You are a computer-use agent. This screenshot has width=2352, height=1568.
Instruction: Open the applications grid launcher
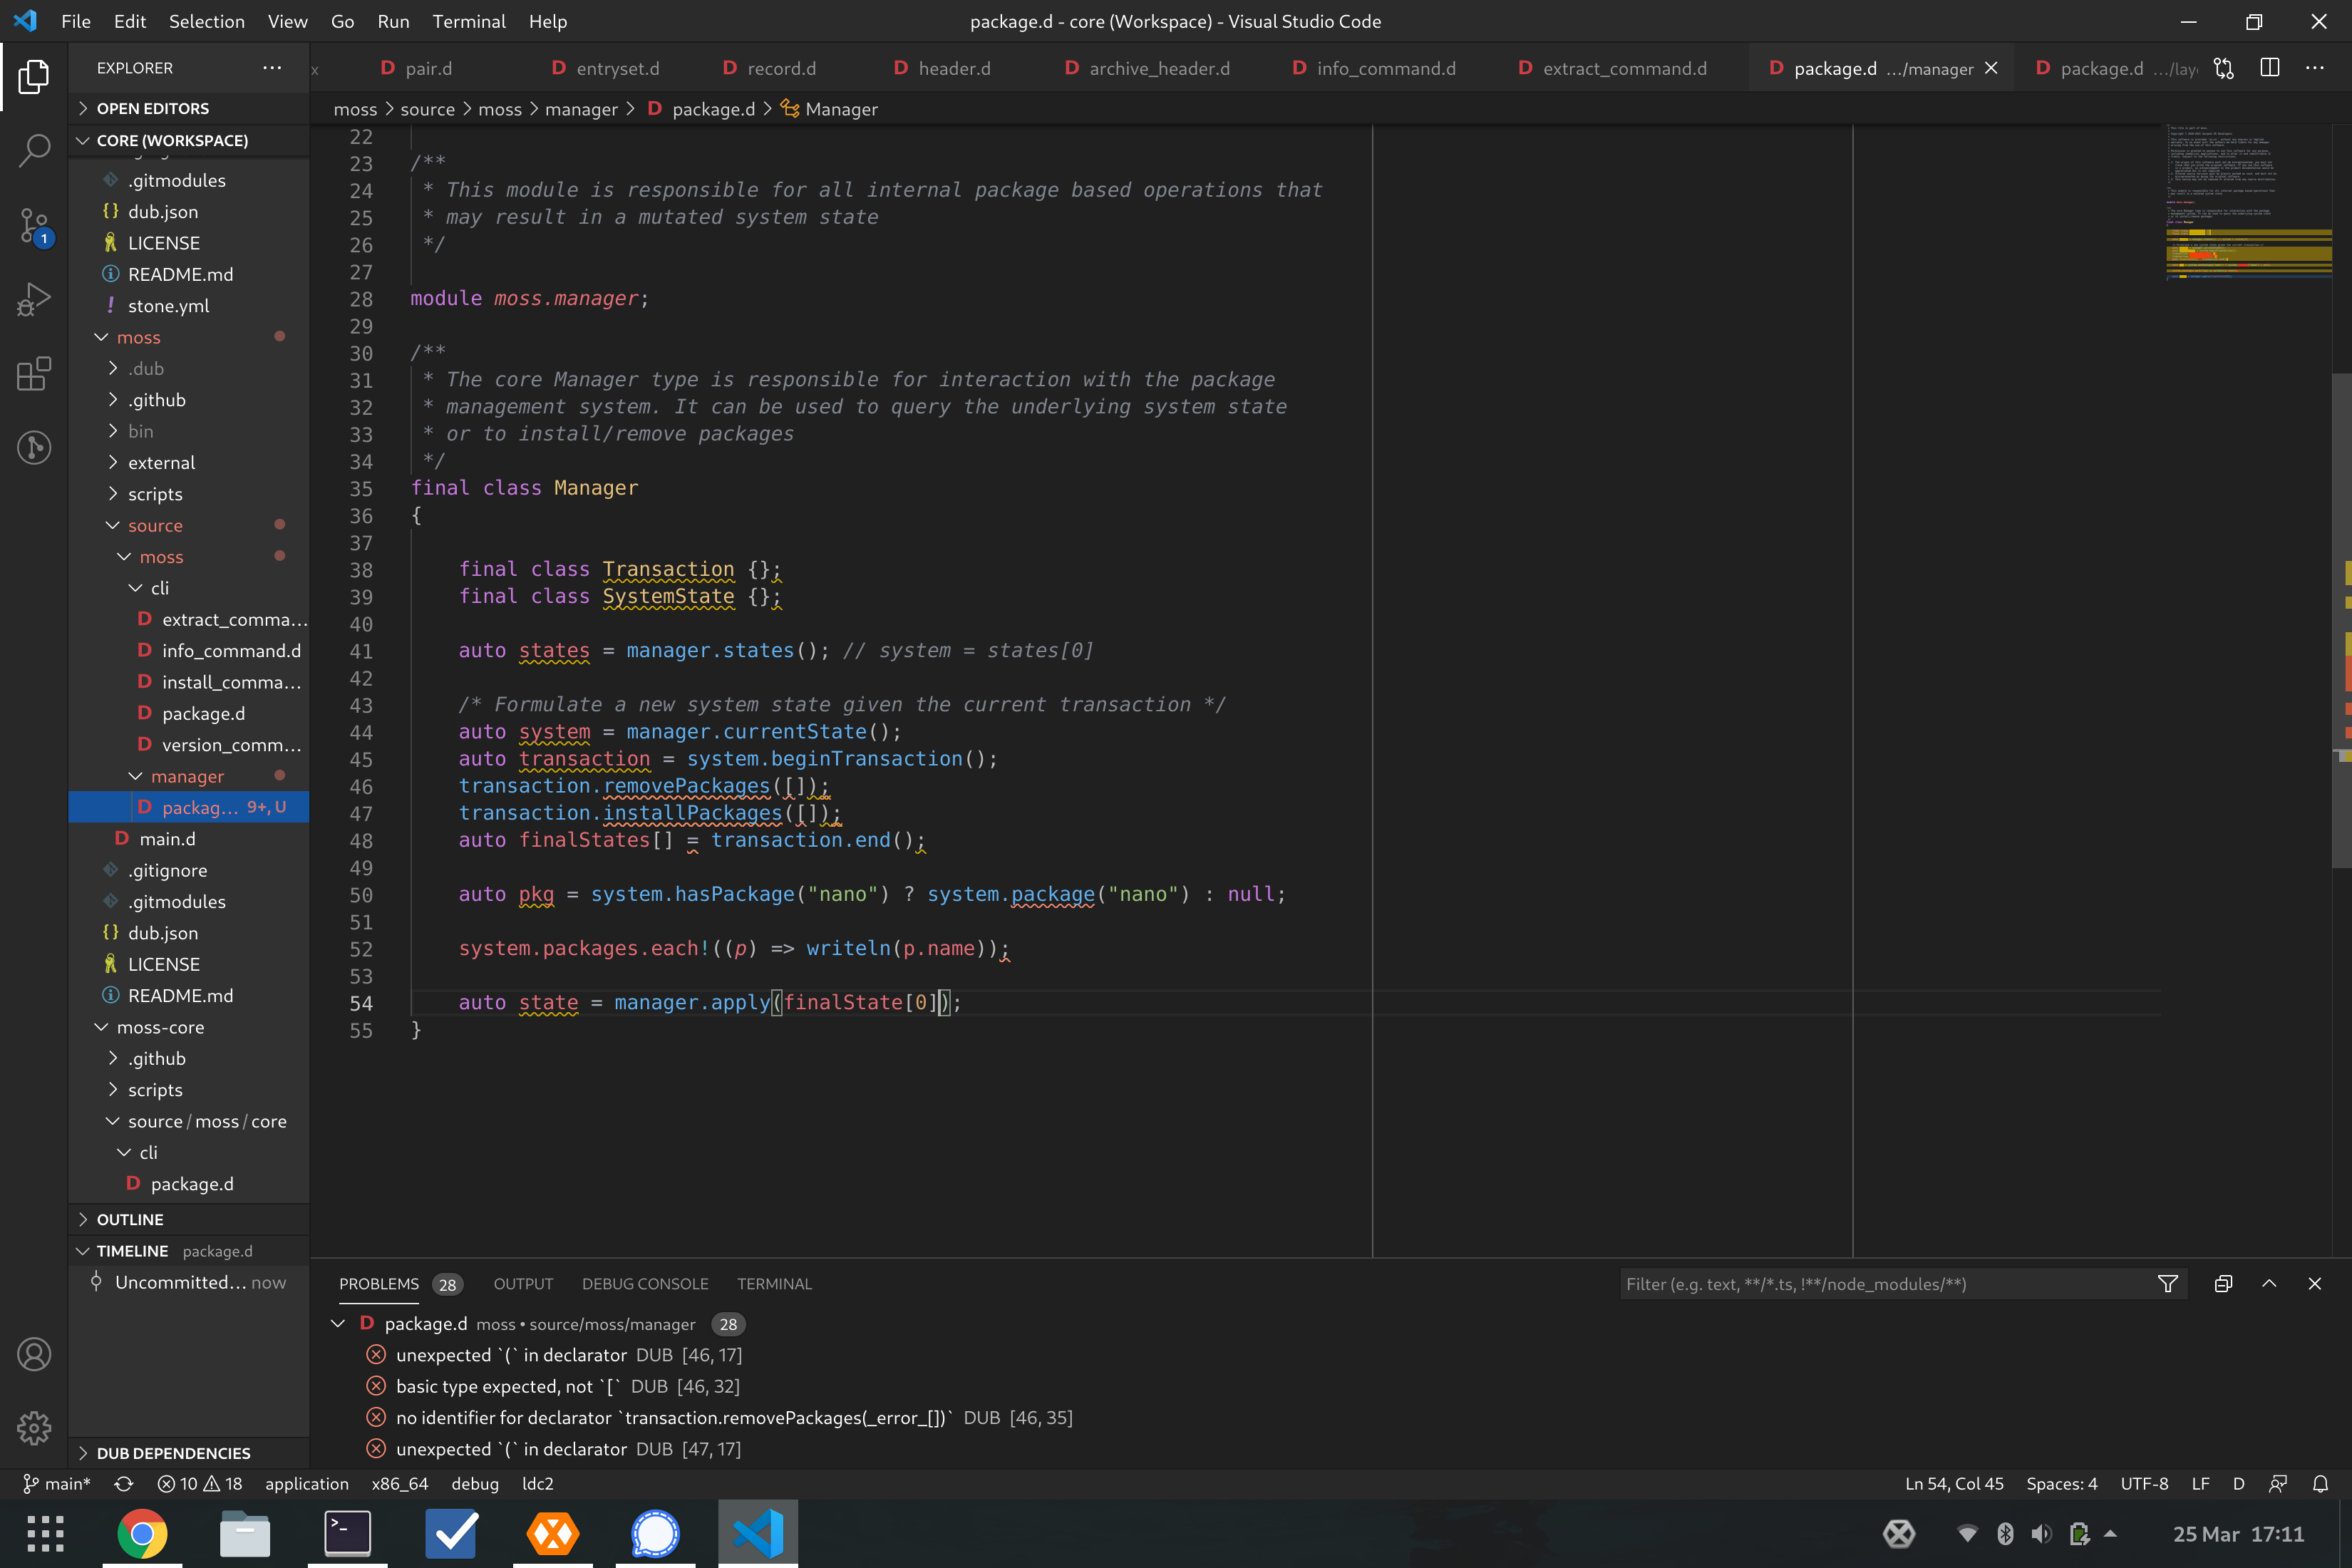pos(45,1534)
